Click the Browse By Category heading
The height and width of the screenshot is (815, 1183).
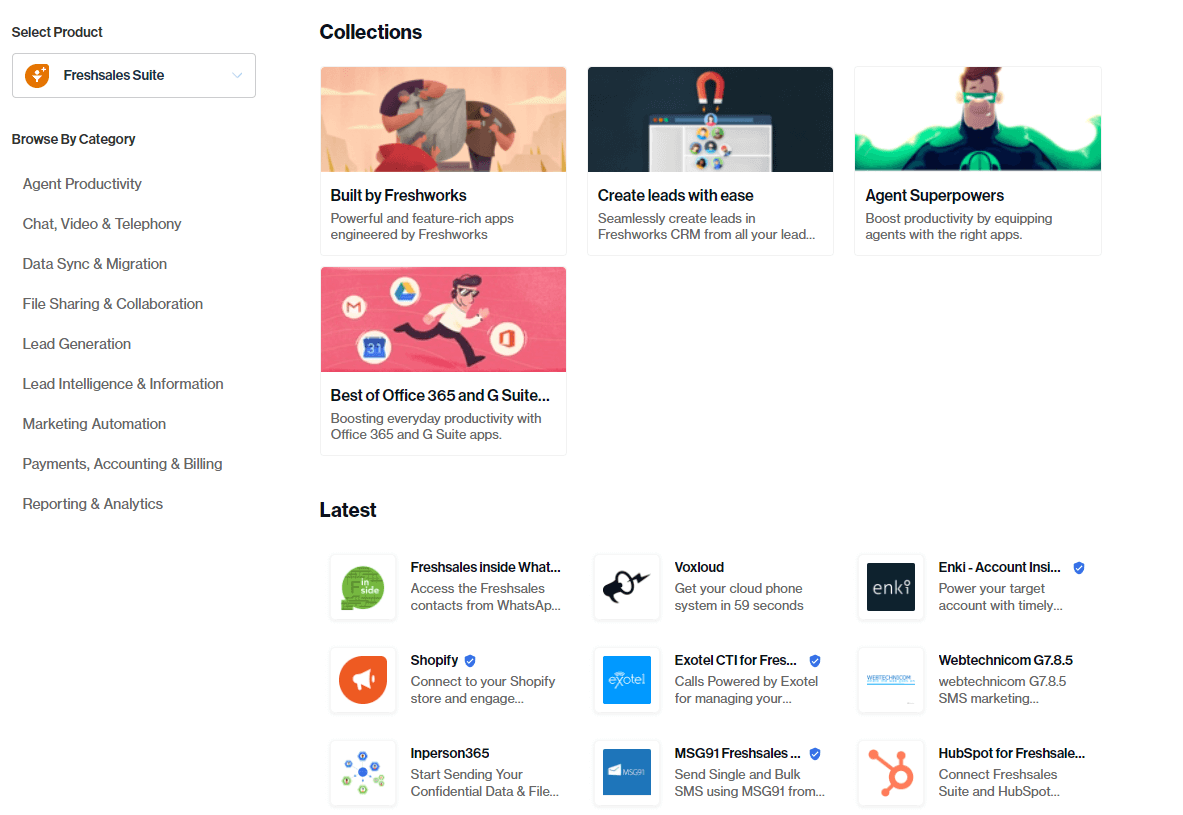point(73,140)
